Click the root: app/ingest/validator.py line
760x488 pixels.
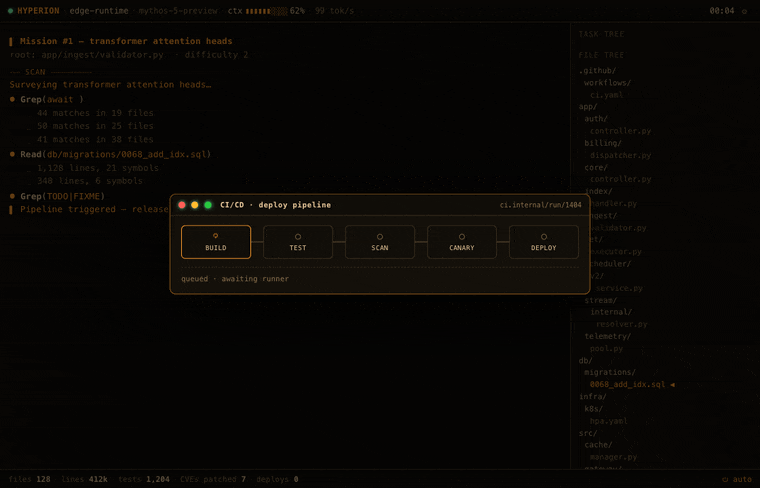128,55
